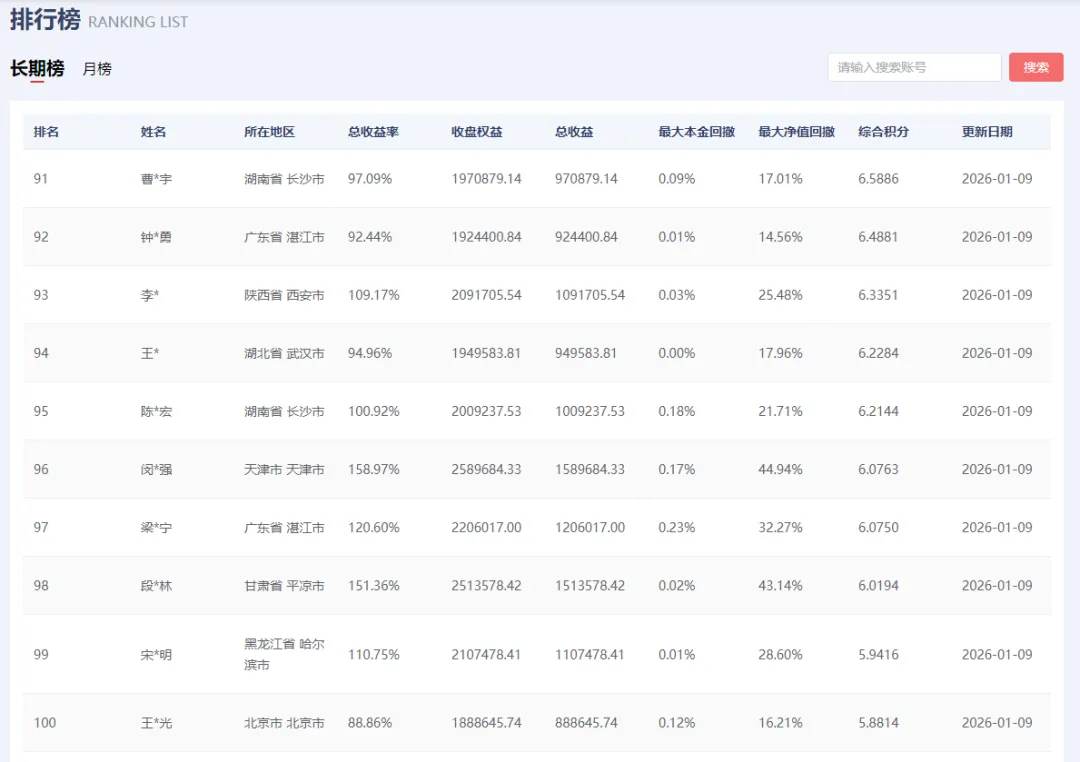Click the 更新日期 column header
Viewport: 1080px width, 762px height.
tap(987, 132)
